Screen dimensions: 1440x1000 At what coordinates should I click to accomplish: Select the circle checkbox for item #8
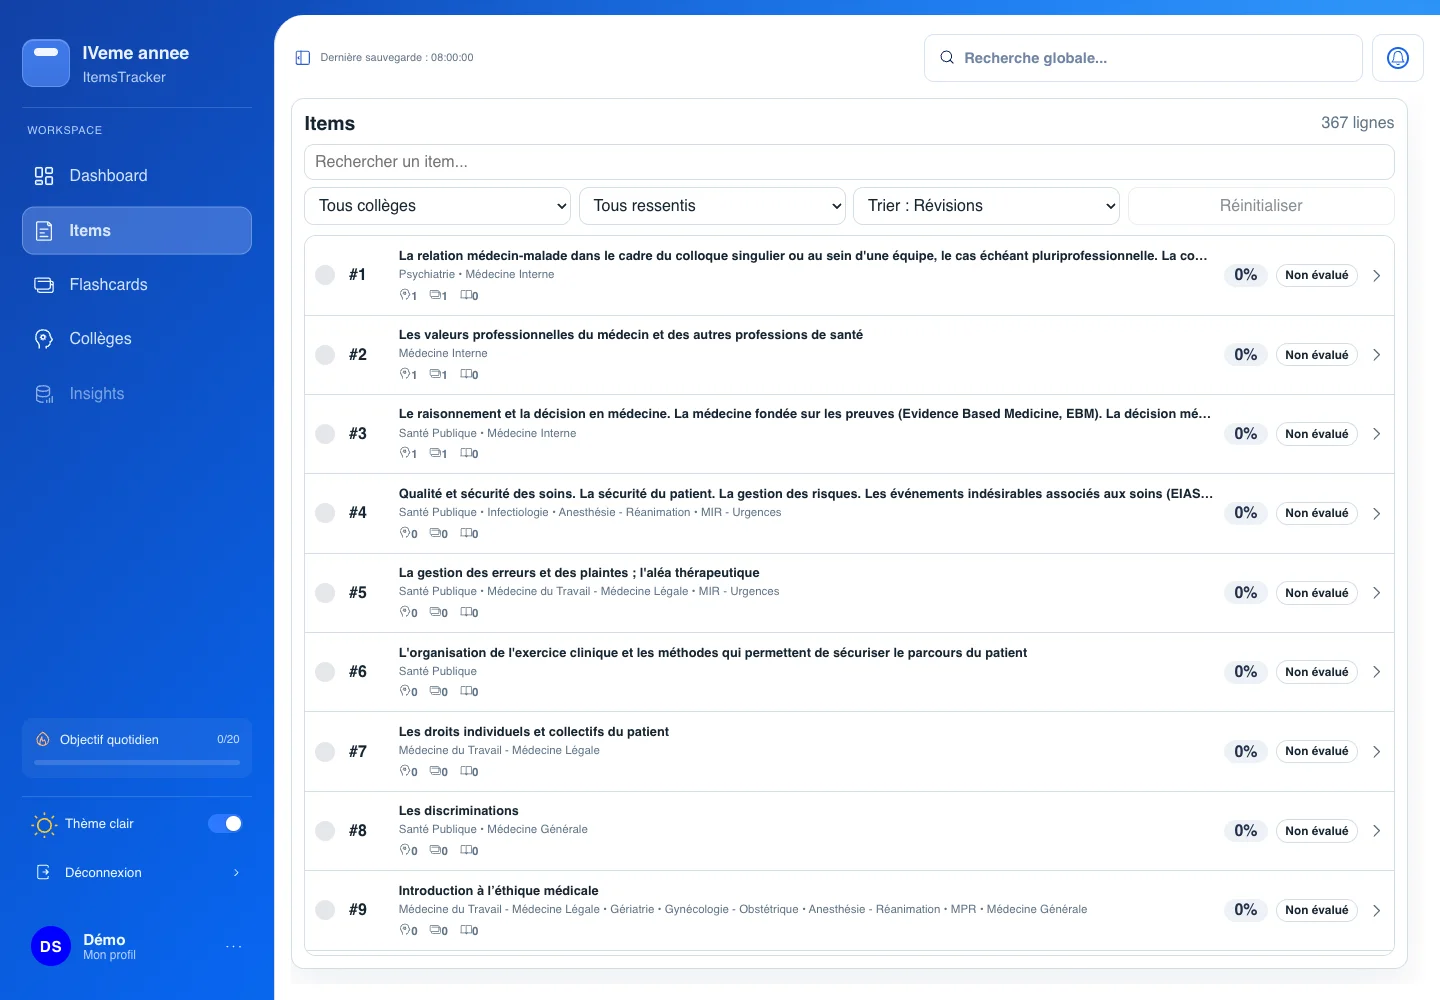tap(325, 831)
